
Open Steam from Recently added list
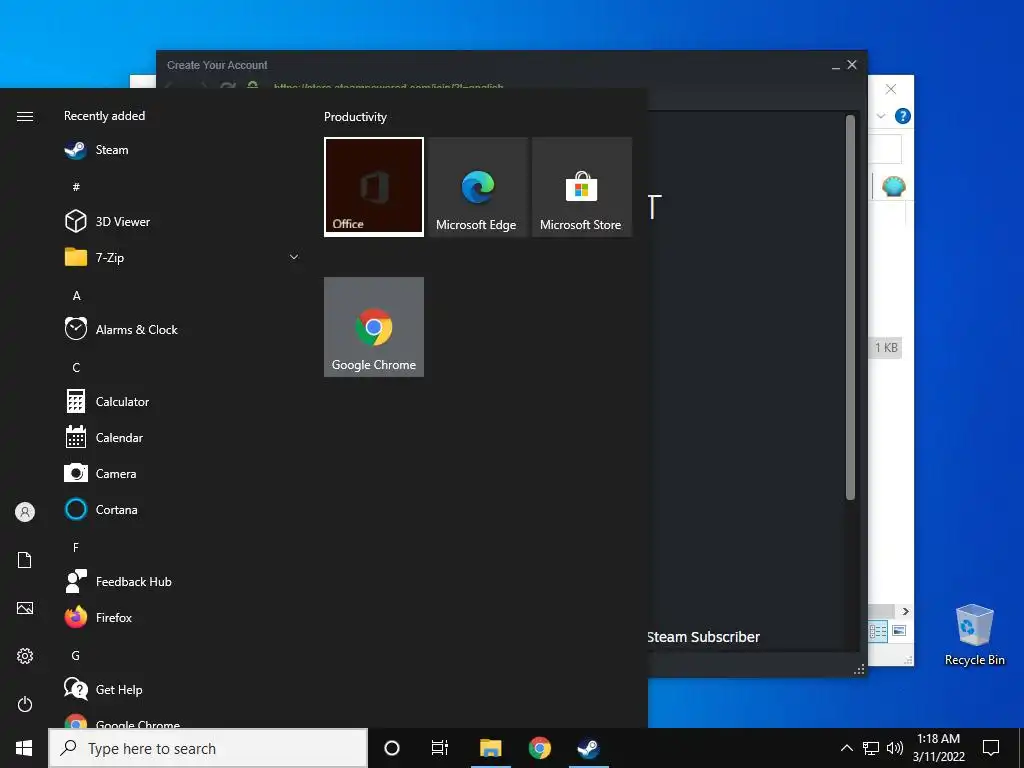coord(183,150)
